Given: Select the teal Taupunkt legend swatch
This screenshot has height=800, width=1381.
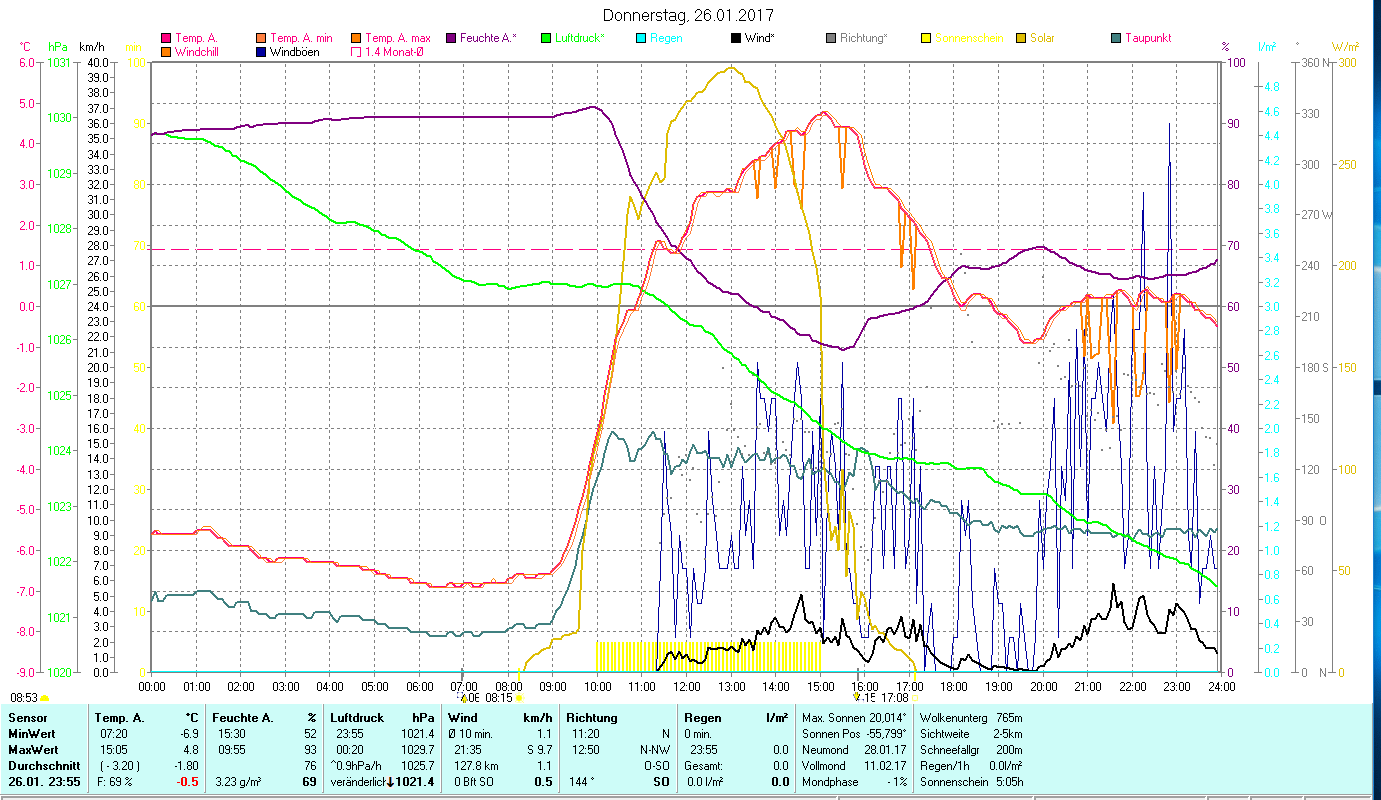Looking at the screenshot, I should [x=1115, y=38].
